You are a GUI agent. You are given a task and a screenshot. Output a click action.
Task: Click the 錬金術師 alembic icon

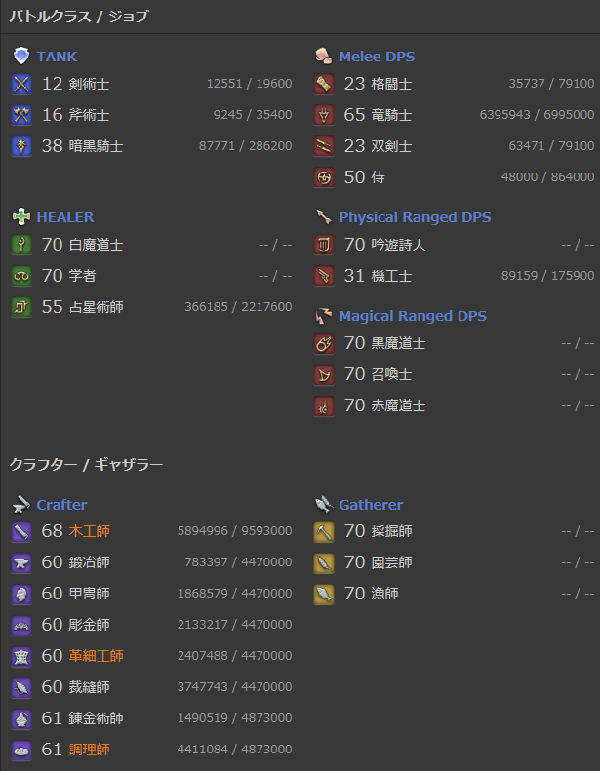click(x=21, y=718)
